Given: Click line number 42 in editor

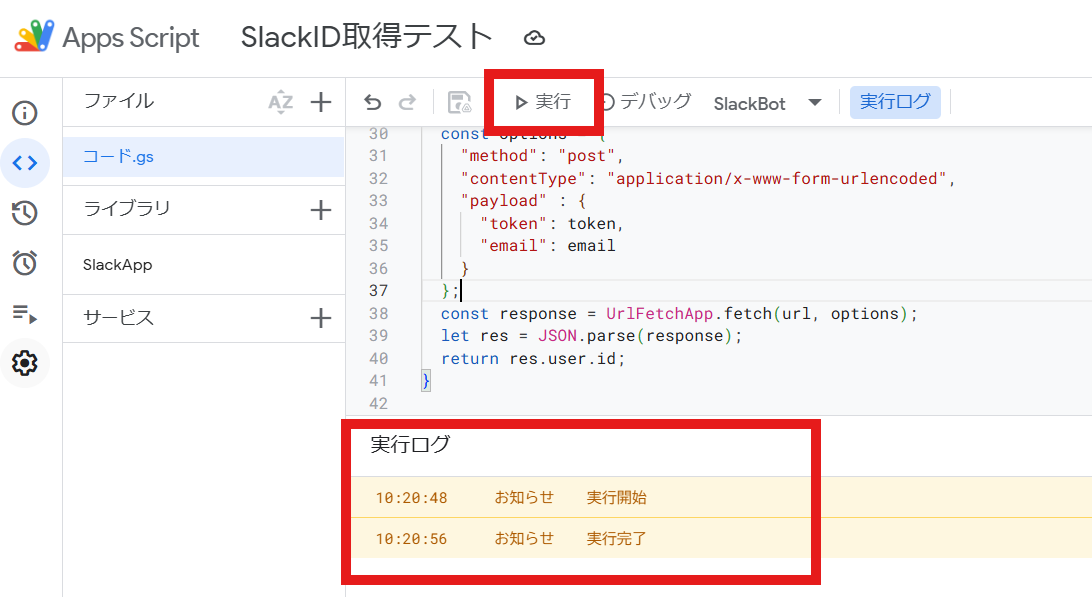Looking at the screenshot, I should click(378, 403).
